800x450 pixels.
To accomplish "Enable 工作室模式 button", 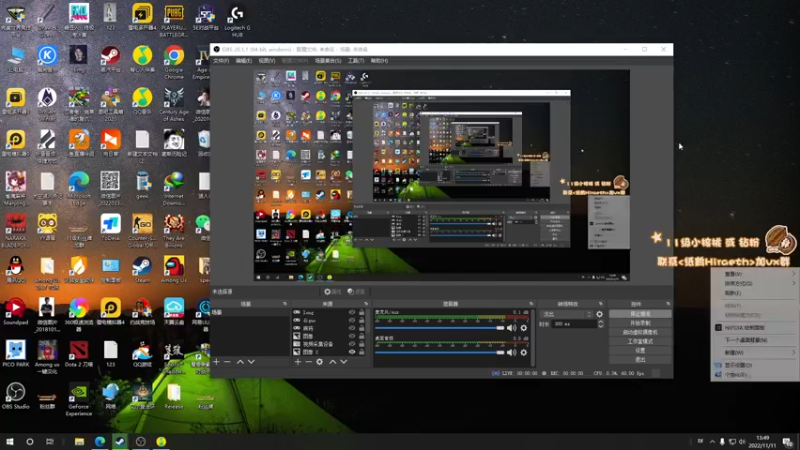I will click(640, 341).
